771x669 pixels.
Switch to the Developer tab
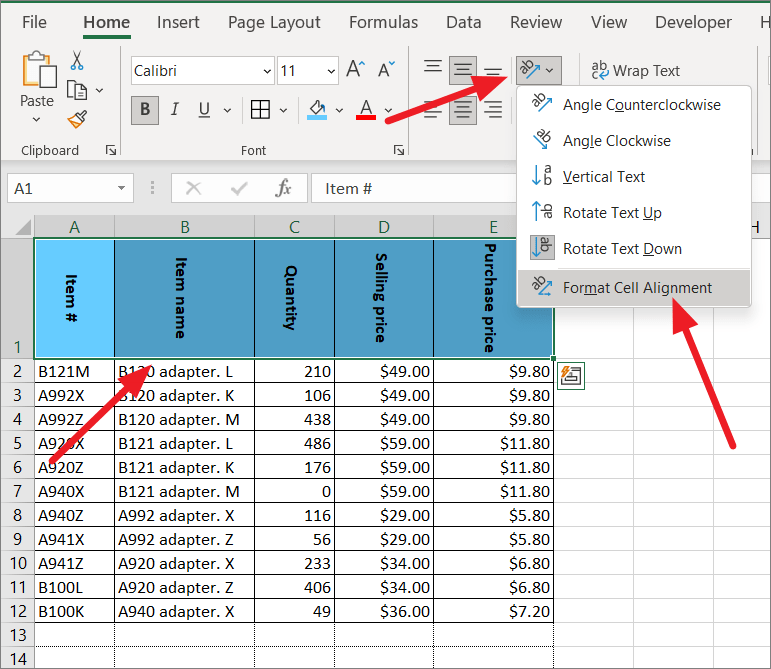tap(693, 22)
